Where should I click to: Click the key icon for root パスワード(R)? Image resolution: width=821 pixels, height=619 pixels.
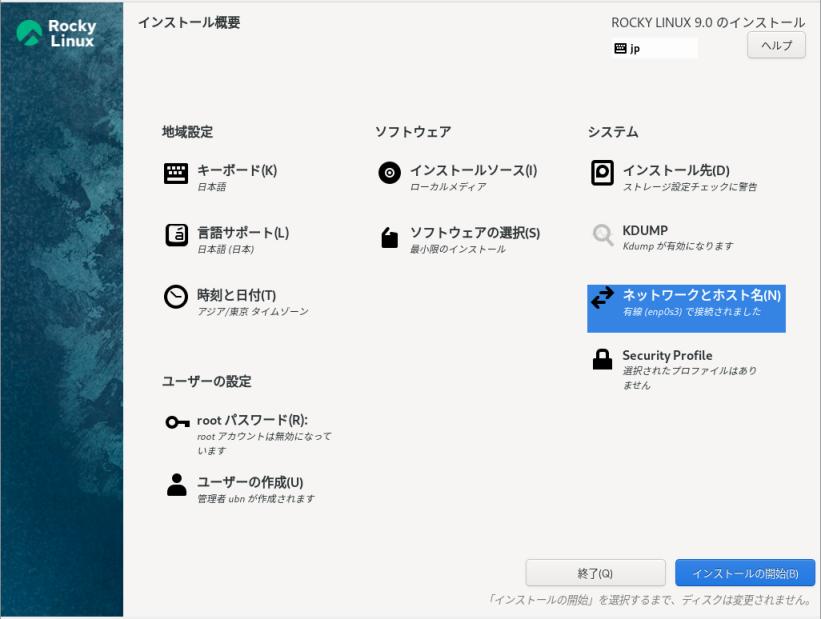click(177, 422)
